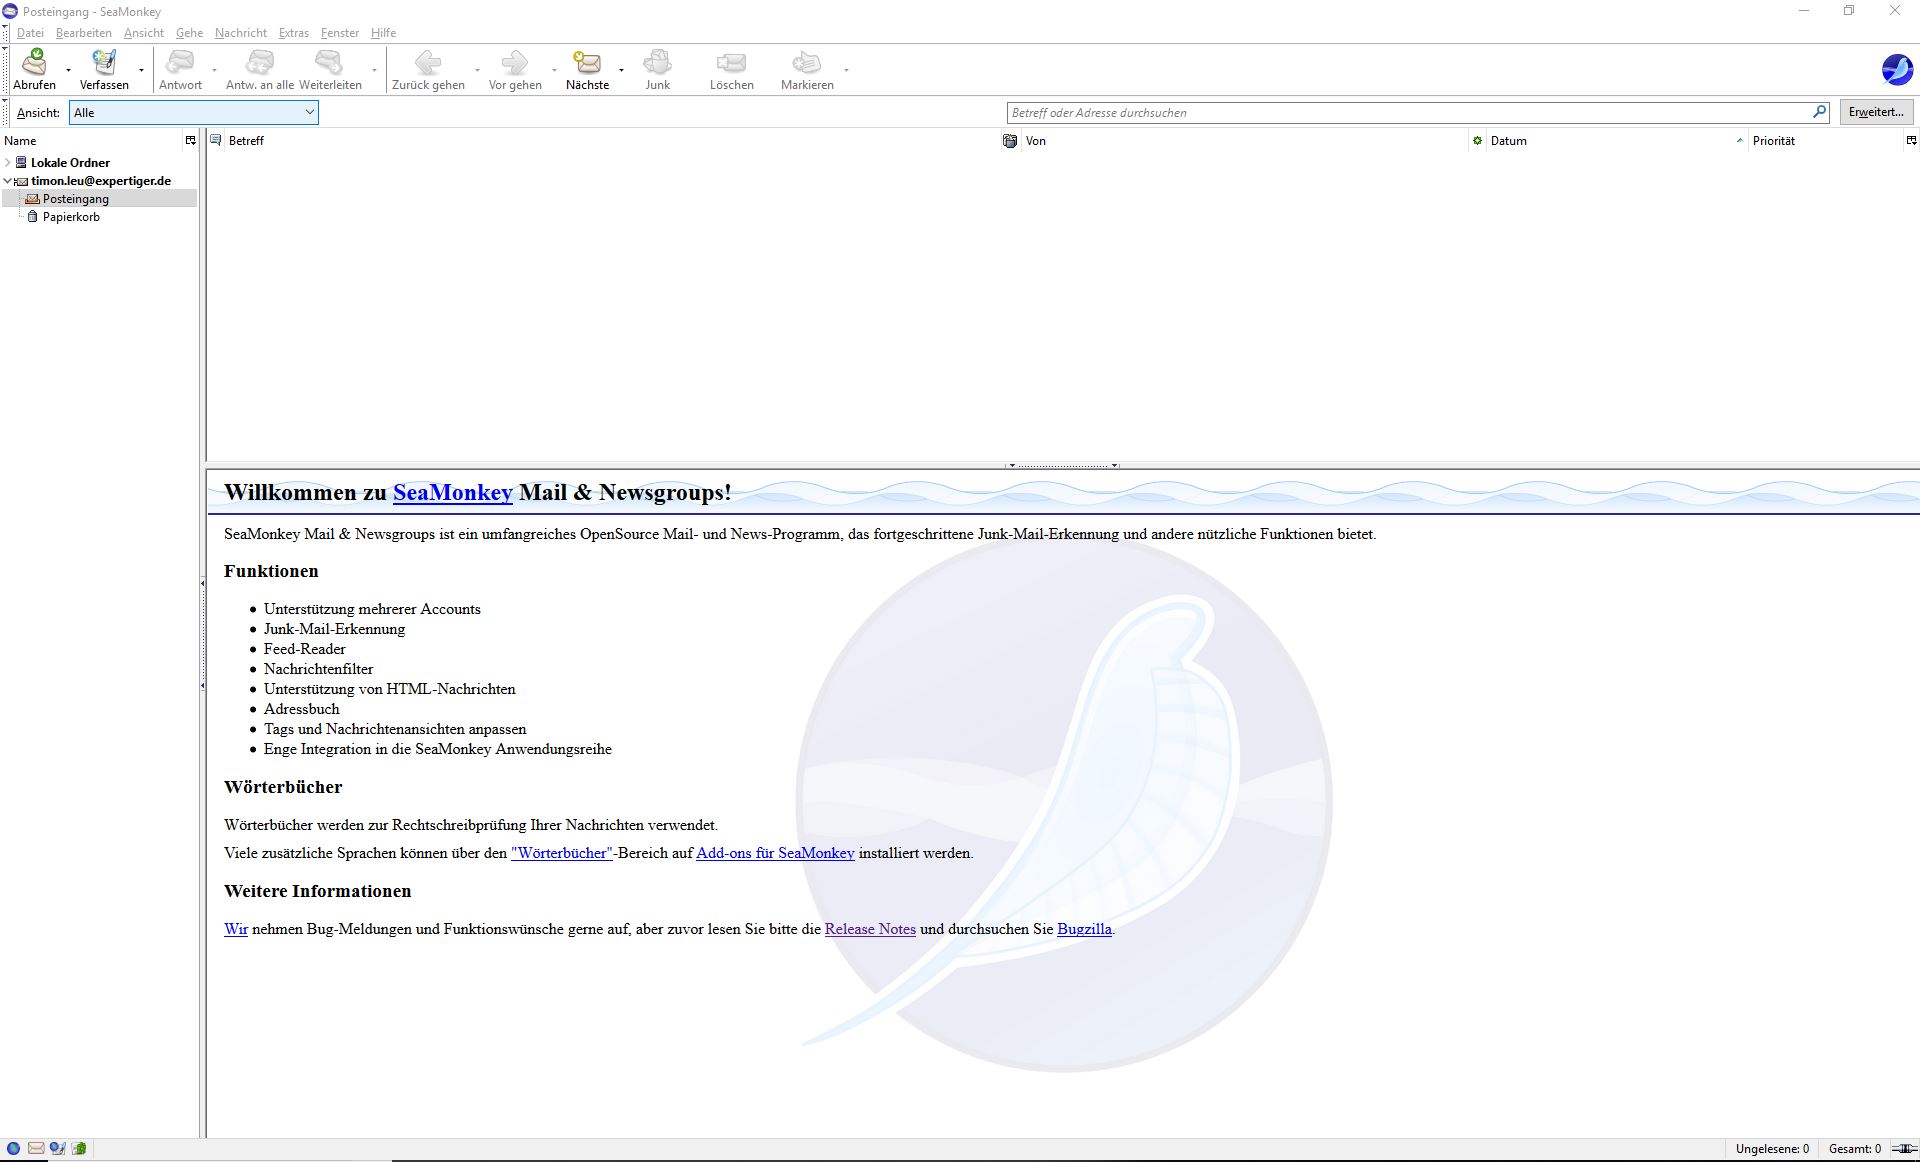The width and height of the screenshot is (1920, 1162).
Task: Click "Gesamt: 0" in status bar
Action: pyautogui.click(x=1854, y=1149)
